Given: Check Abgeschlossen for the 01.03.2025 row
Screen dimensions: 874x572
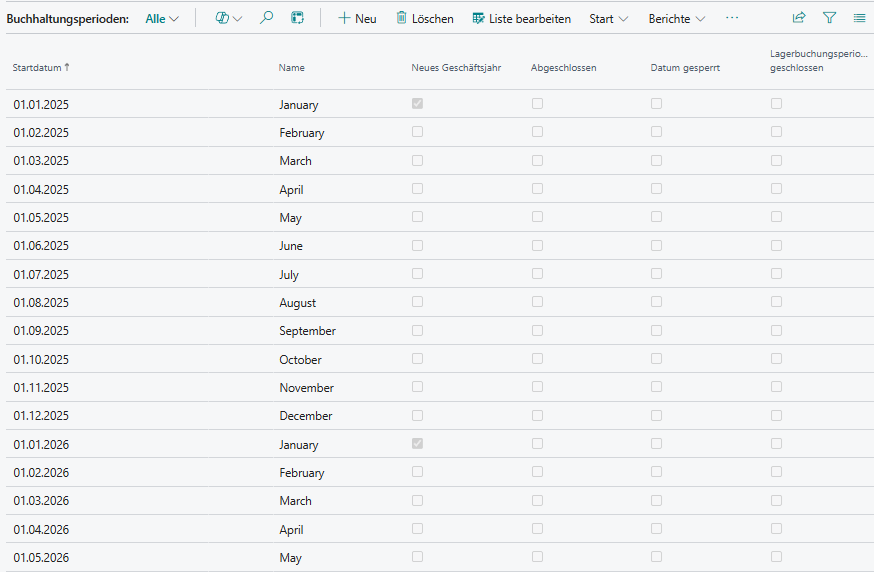Looking at the screenshot, I should point(537,160).
